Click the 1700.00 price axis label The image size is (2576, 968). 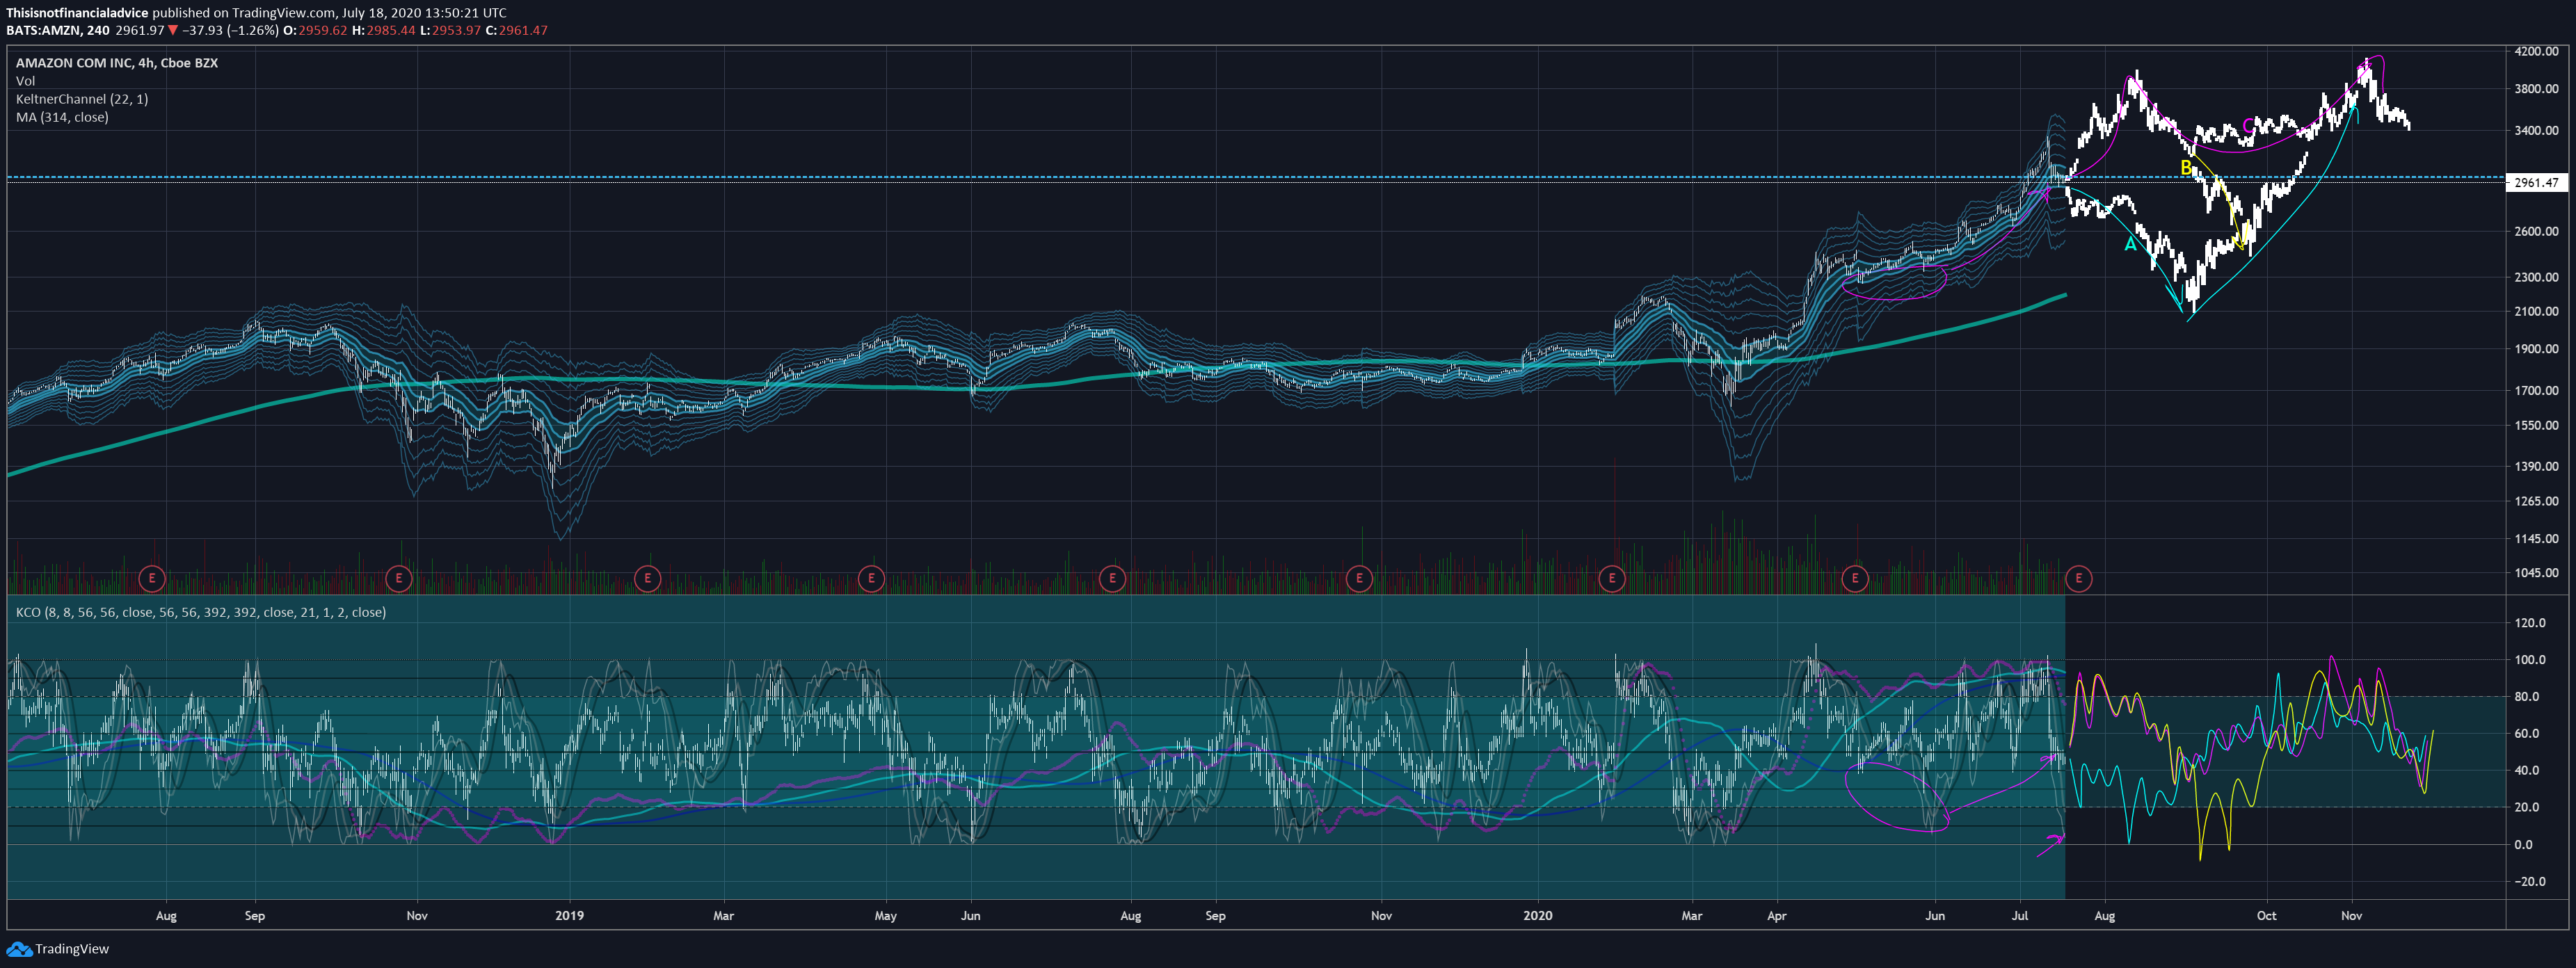point(2536,390)
